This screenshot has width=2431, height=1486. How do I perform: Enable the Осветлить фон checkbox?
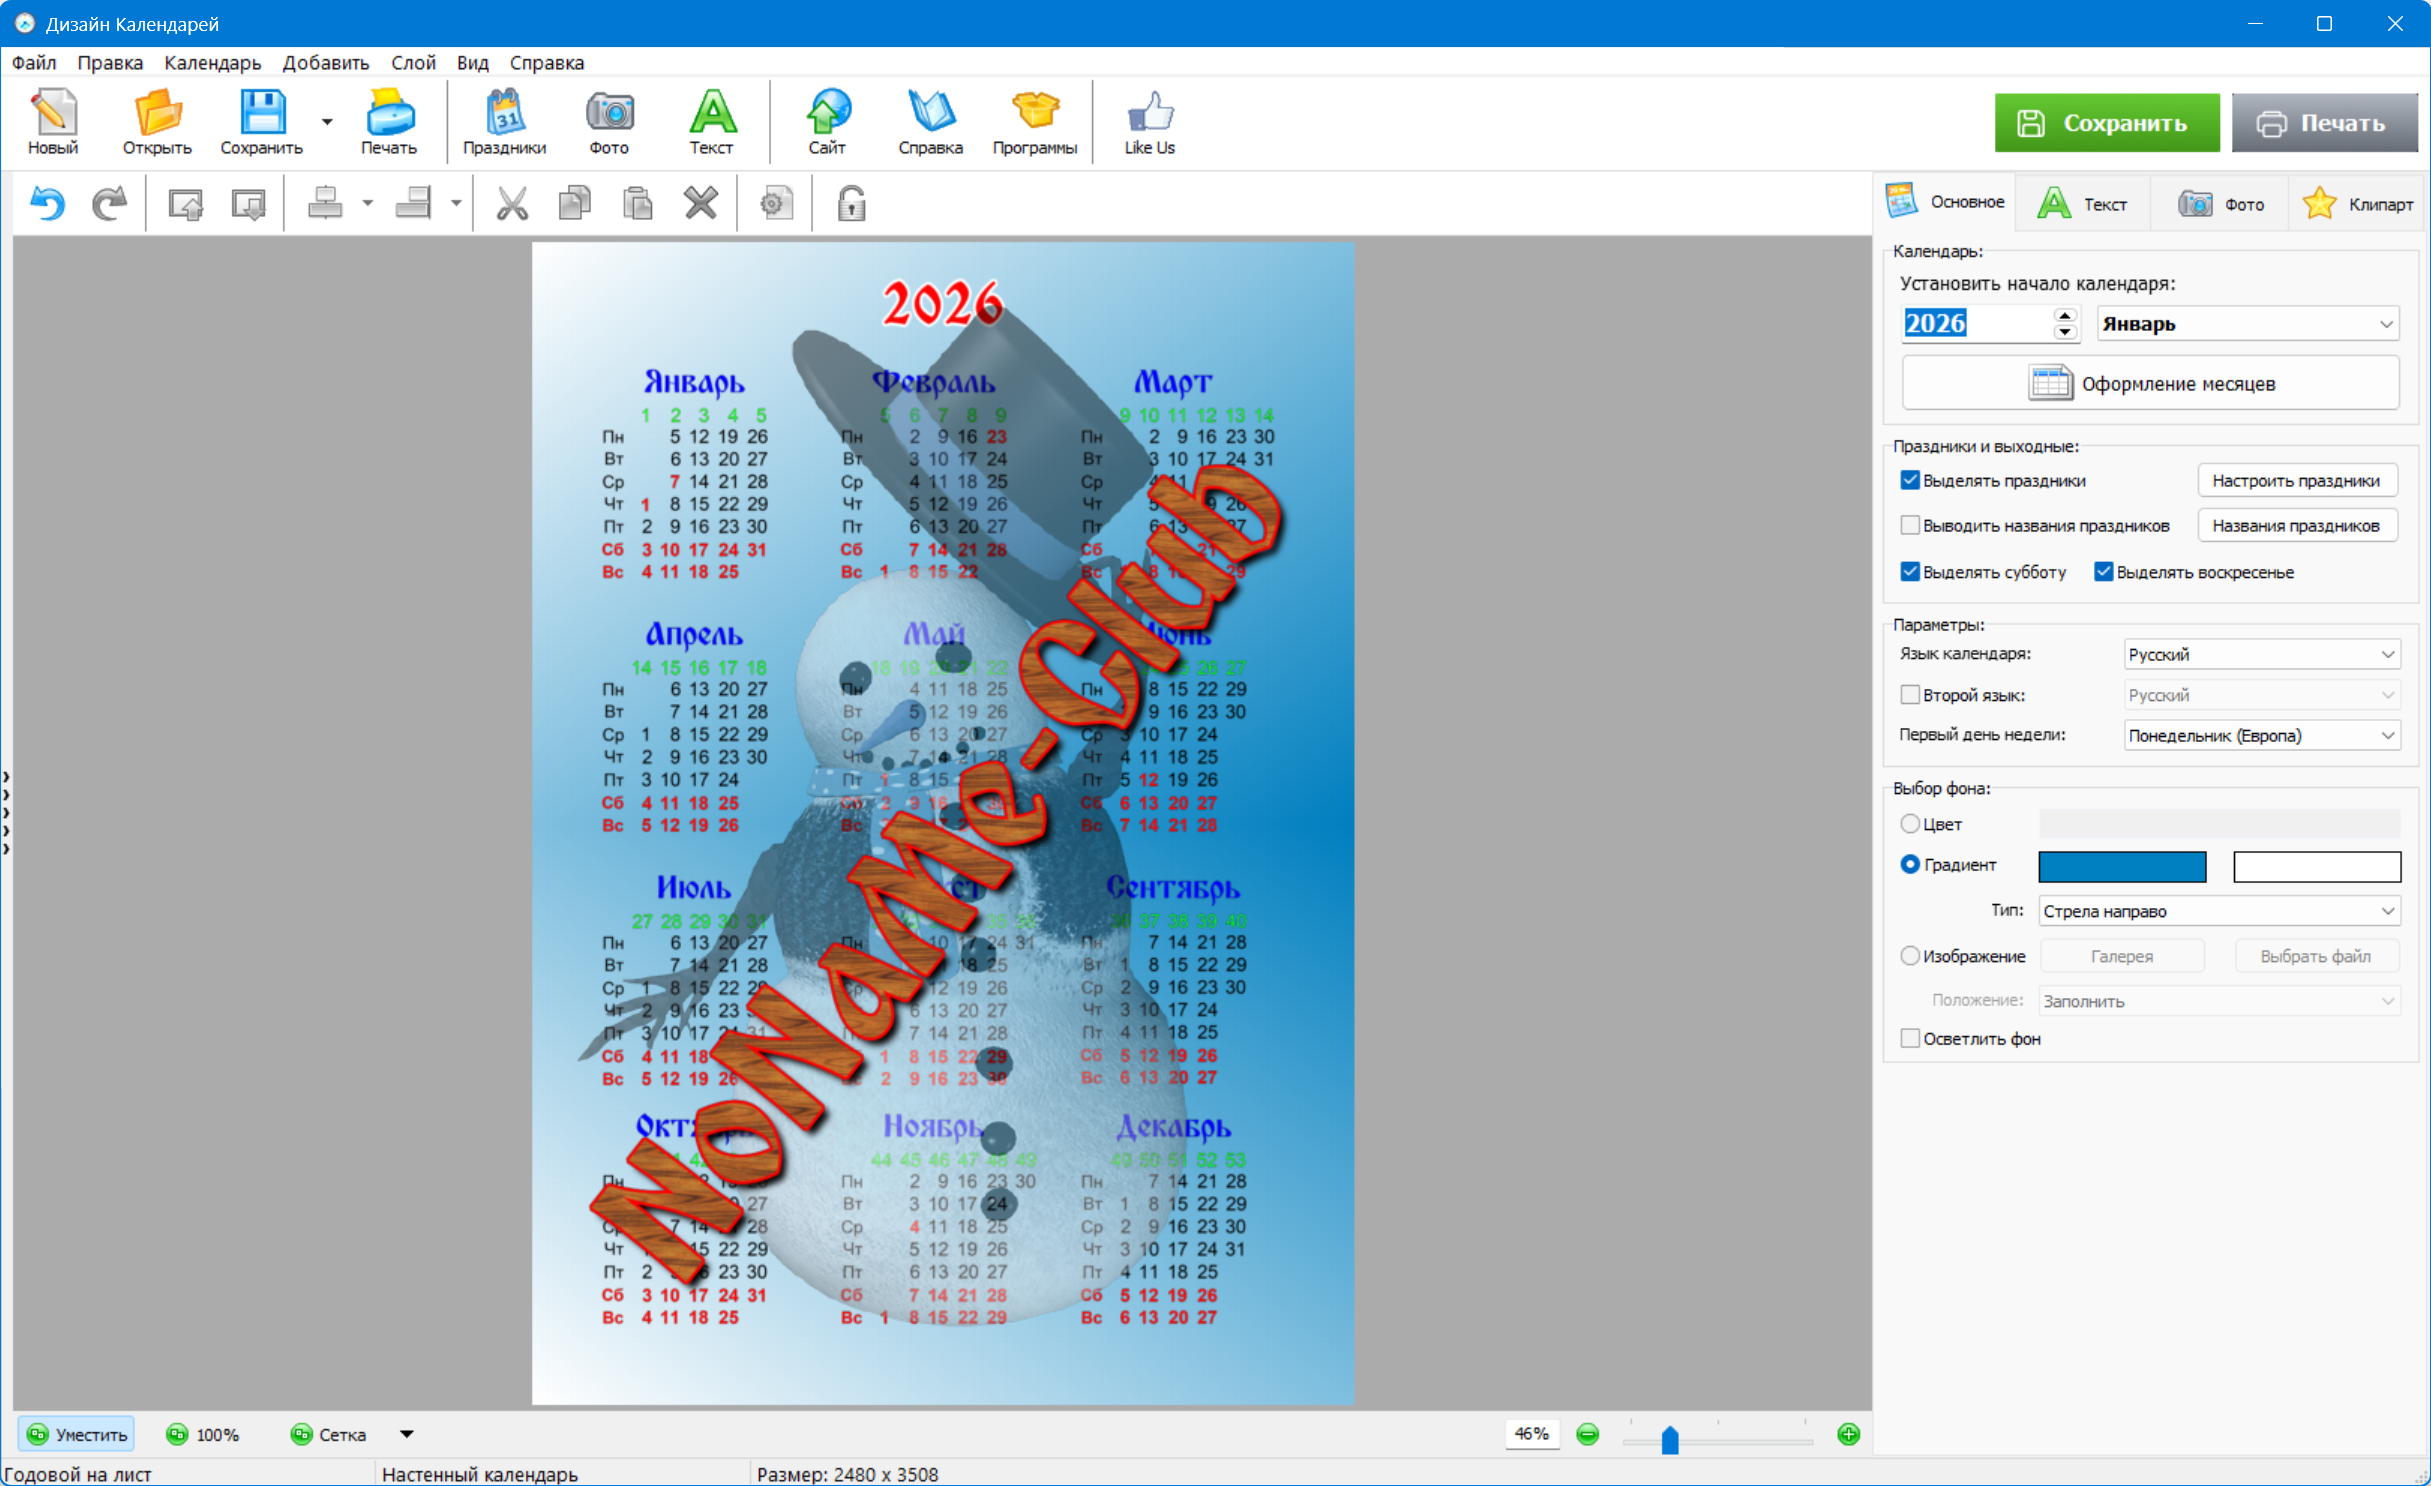pos(1910,1039)
